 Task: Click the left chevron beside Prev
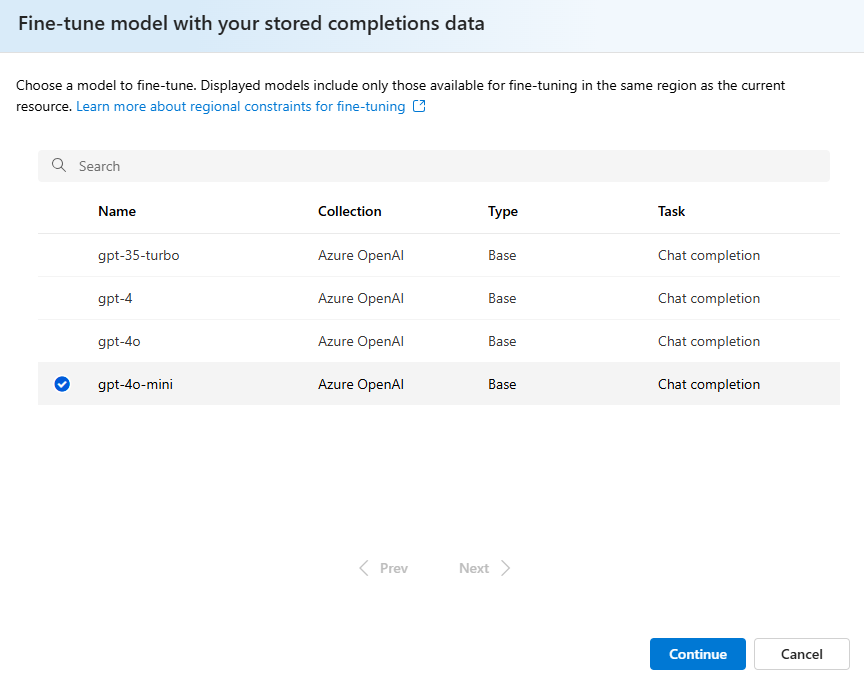[365, 568]
